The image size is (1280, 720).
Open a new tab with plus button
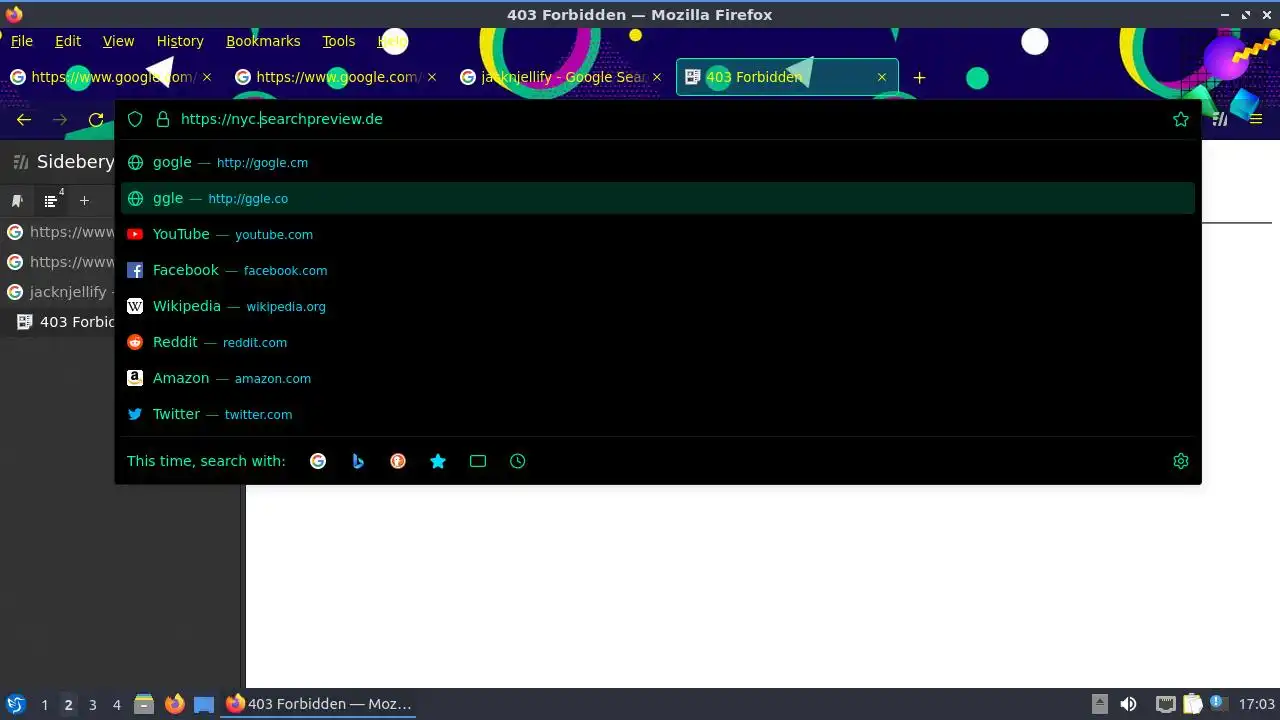[919, 77]
